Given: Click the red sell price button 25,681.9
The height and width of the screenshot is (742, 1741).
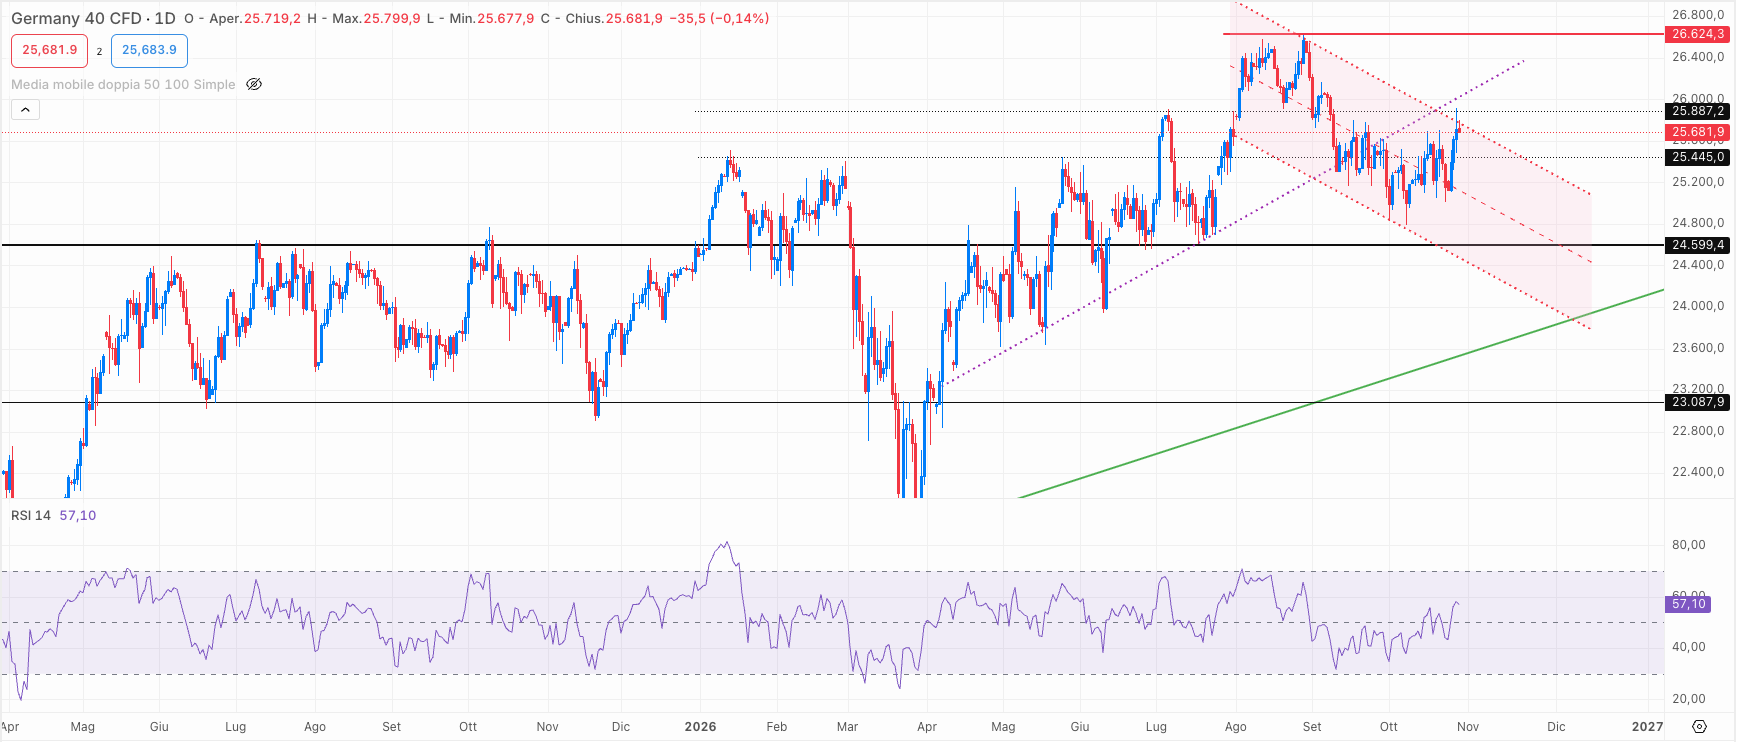Looking at the screenshot, I should (50, 50).
